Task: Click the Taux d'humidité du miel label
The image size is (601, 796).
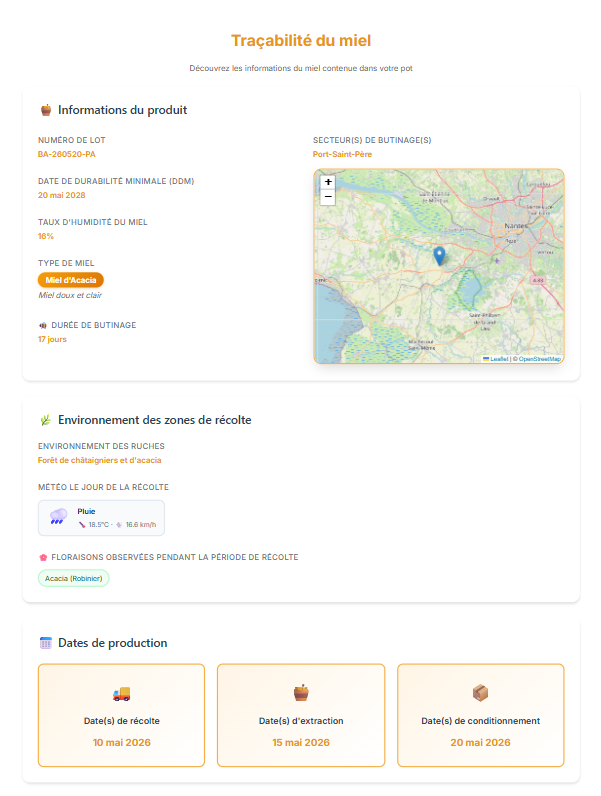Action: [x=93, y=222]
